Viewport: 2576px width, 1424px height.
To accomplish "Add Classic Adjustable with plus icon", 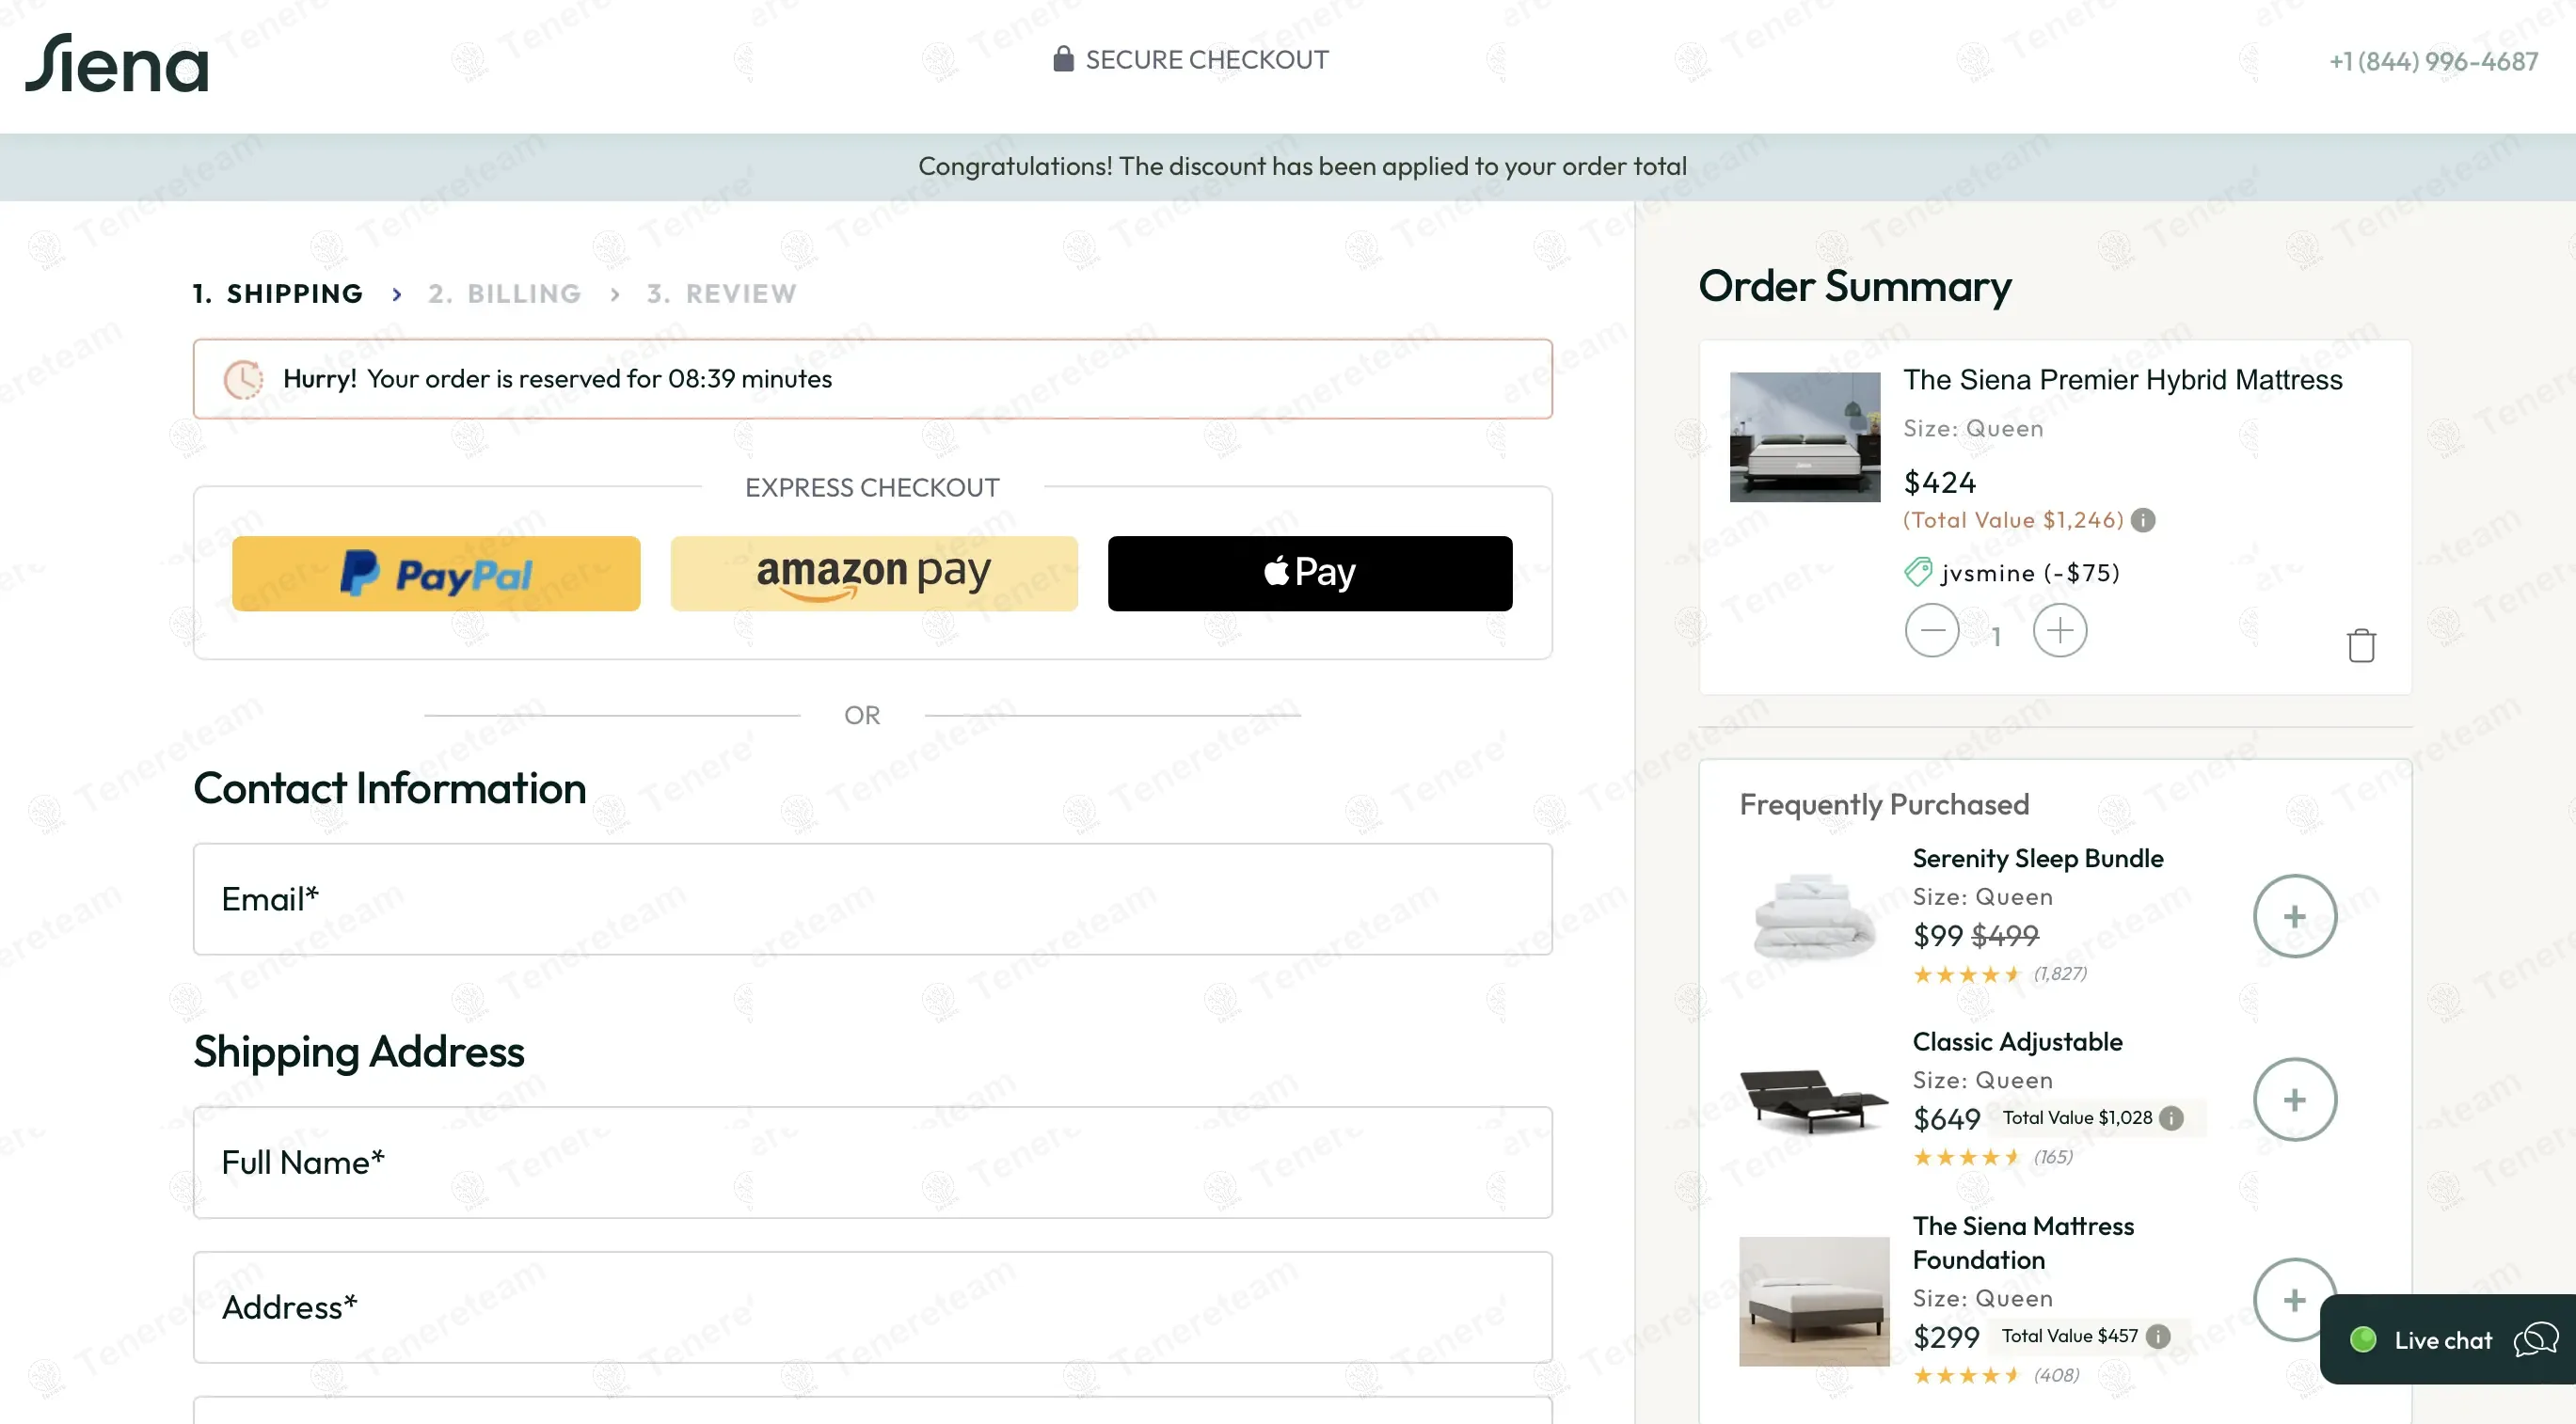I will coord(2294,1100).
